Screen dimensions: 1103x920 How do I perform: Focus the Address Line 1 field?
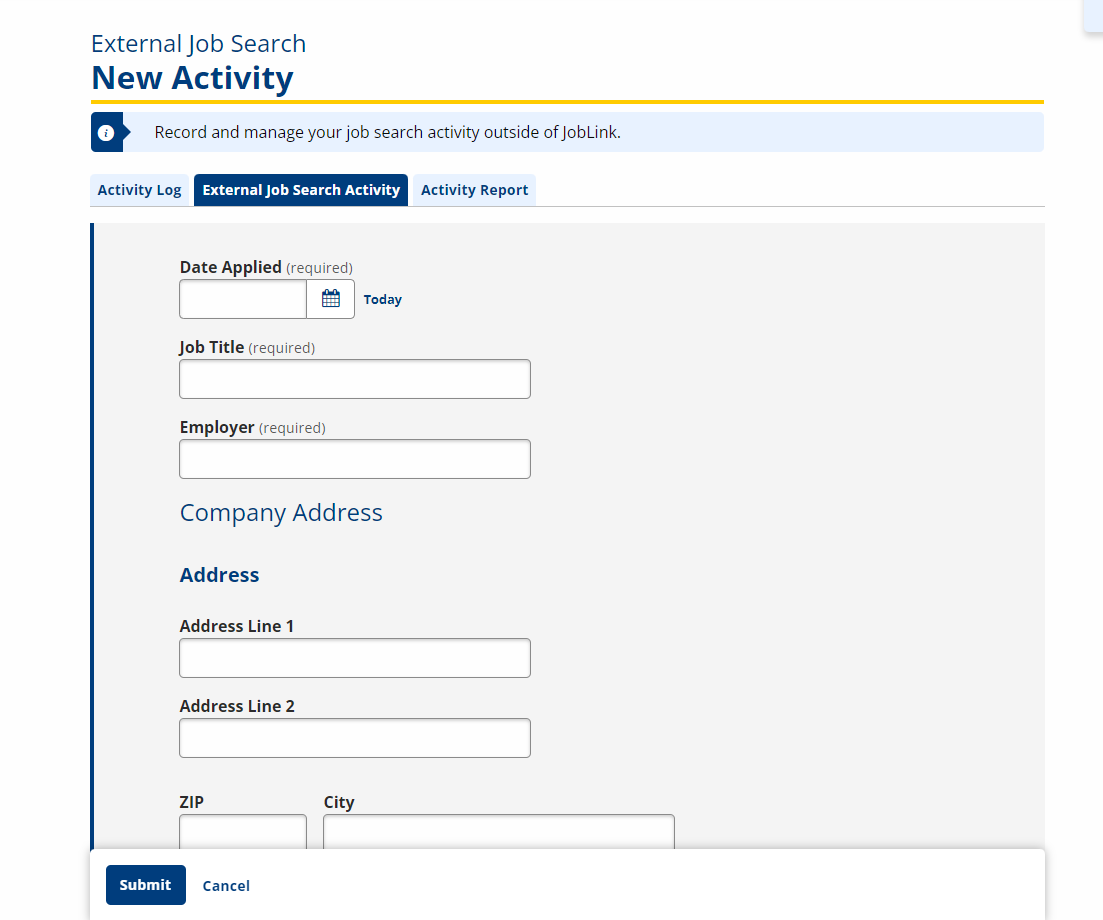click(355, 658)
